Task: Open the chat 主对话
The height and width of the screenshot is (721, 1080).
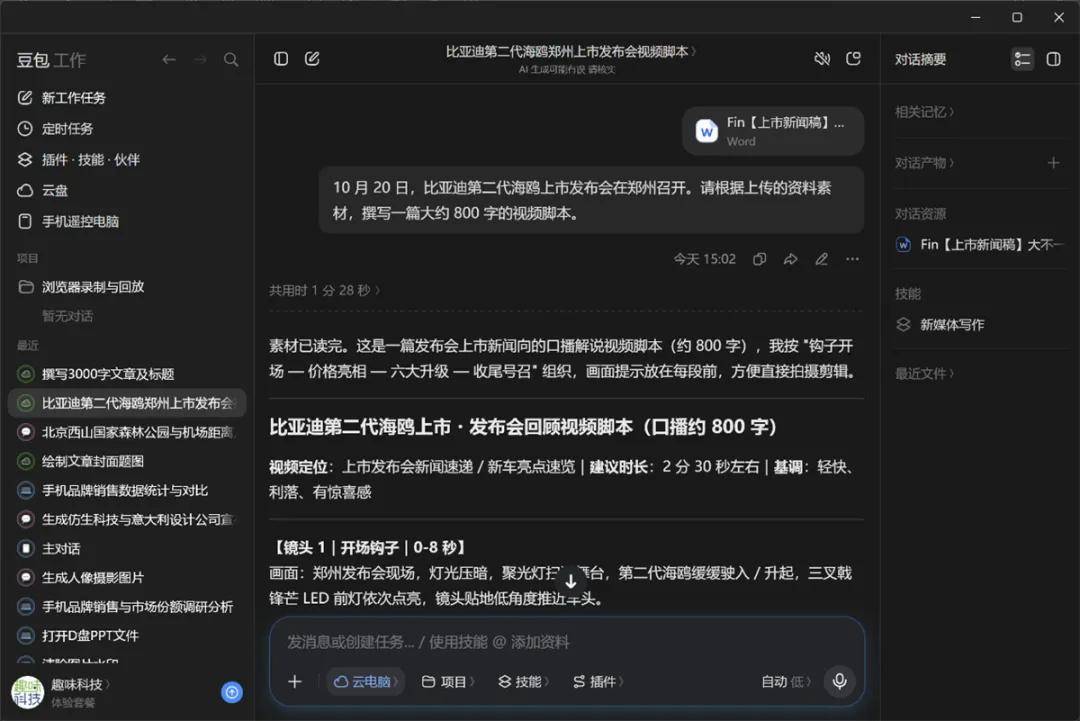Action: 127,548
